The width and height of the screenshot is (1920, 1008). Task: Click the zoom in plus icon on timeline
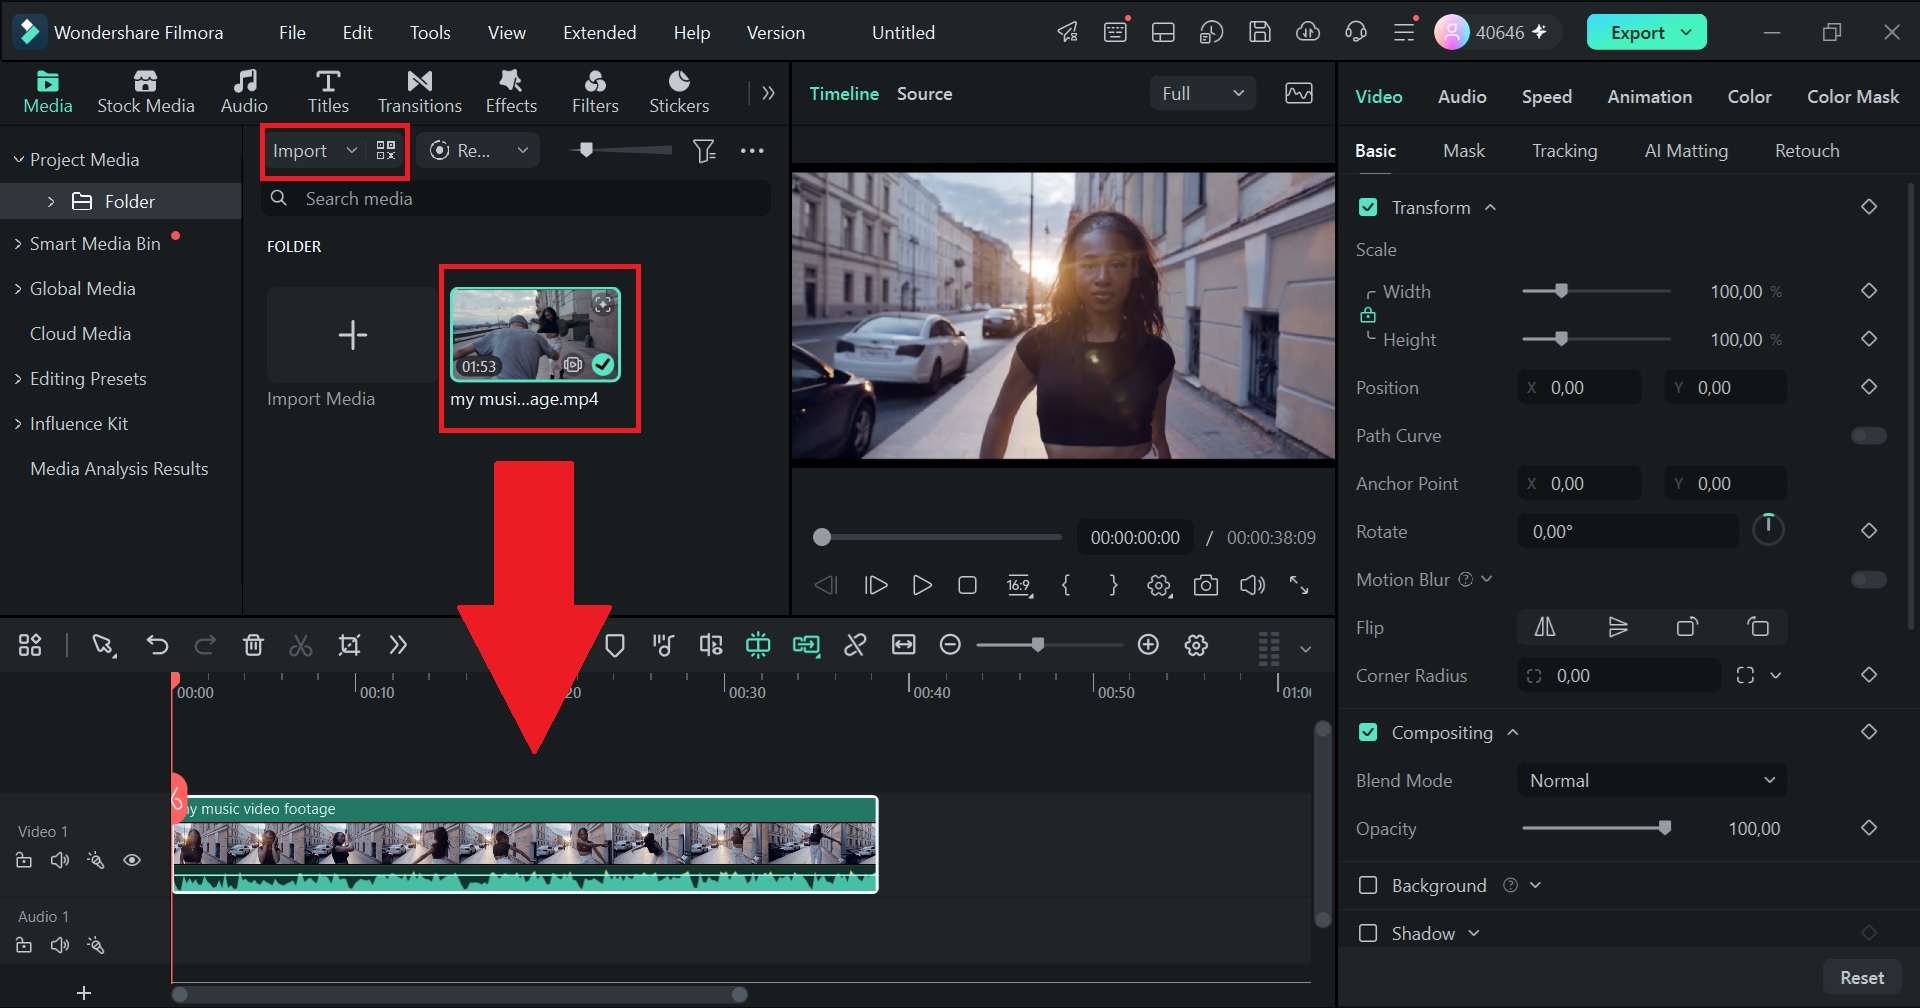1148,645
